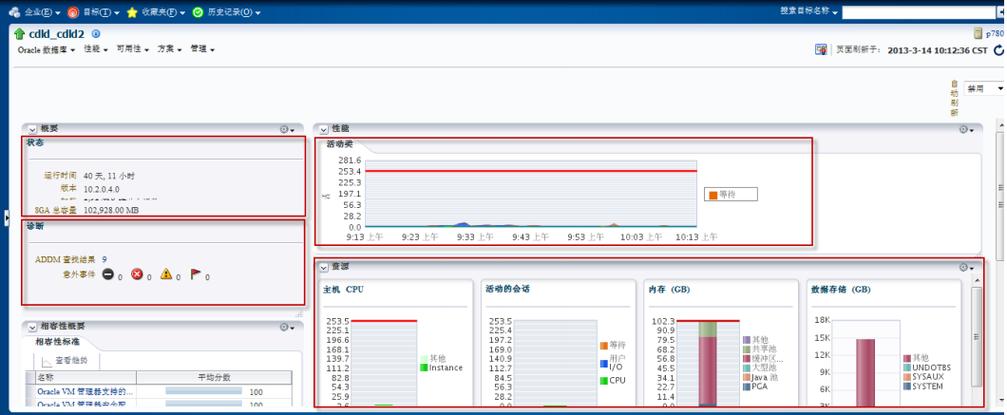
Task: Sort by the 平均分数 column header
Action: (214, 377)
